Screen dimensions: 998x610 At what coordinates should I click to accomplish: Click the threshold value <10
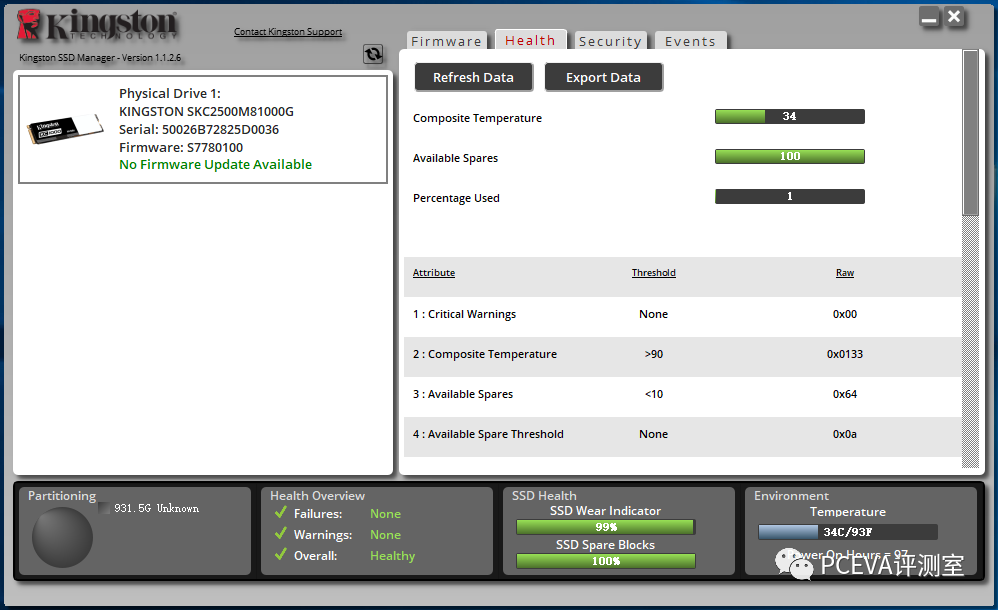tap(654, 394)
